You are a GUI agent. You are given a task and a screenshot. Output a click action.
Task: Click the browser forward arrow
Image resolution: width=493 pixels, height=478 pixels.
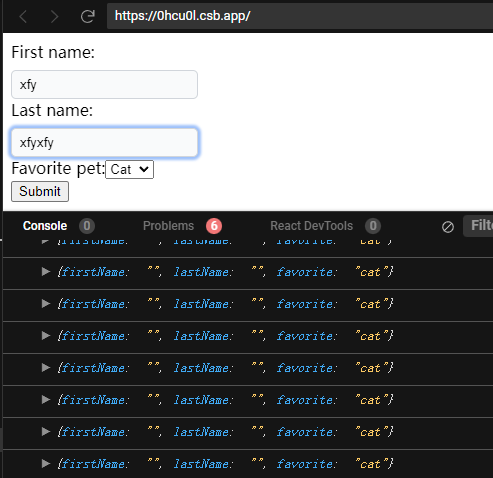54,16
